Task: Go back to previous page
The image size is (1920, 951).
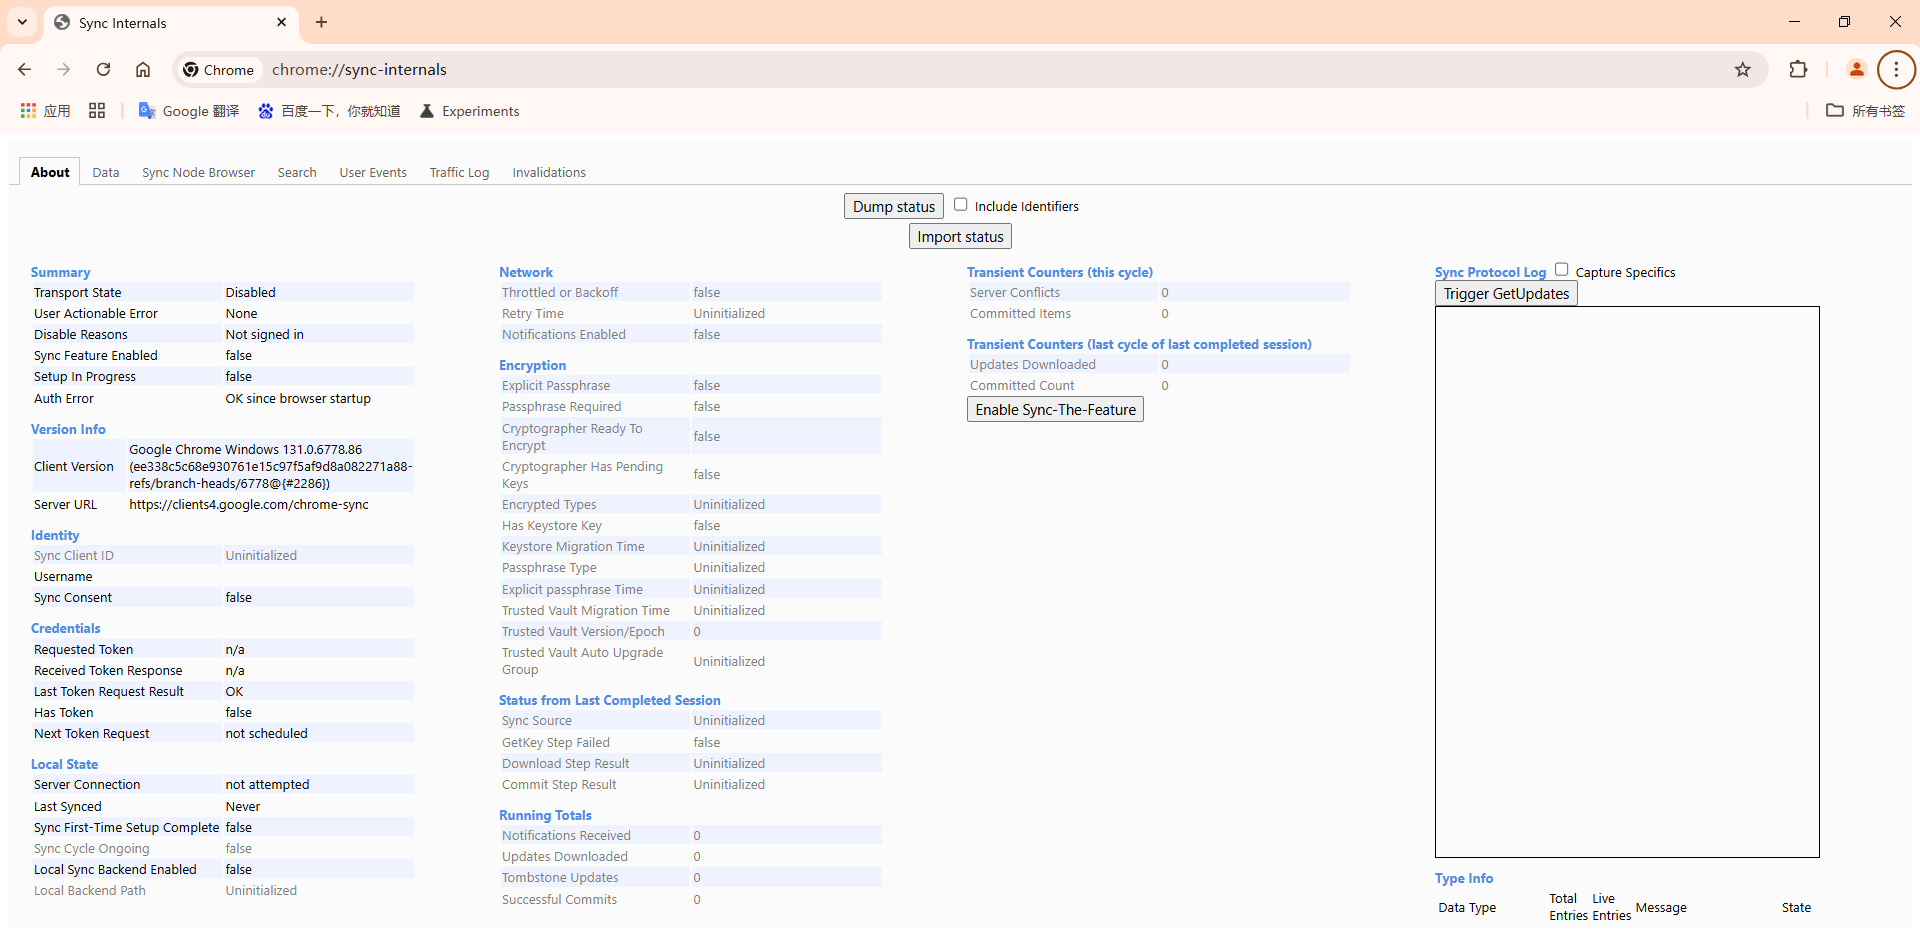Action: pyautogui.click(x=25, y=69)
